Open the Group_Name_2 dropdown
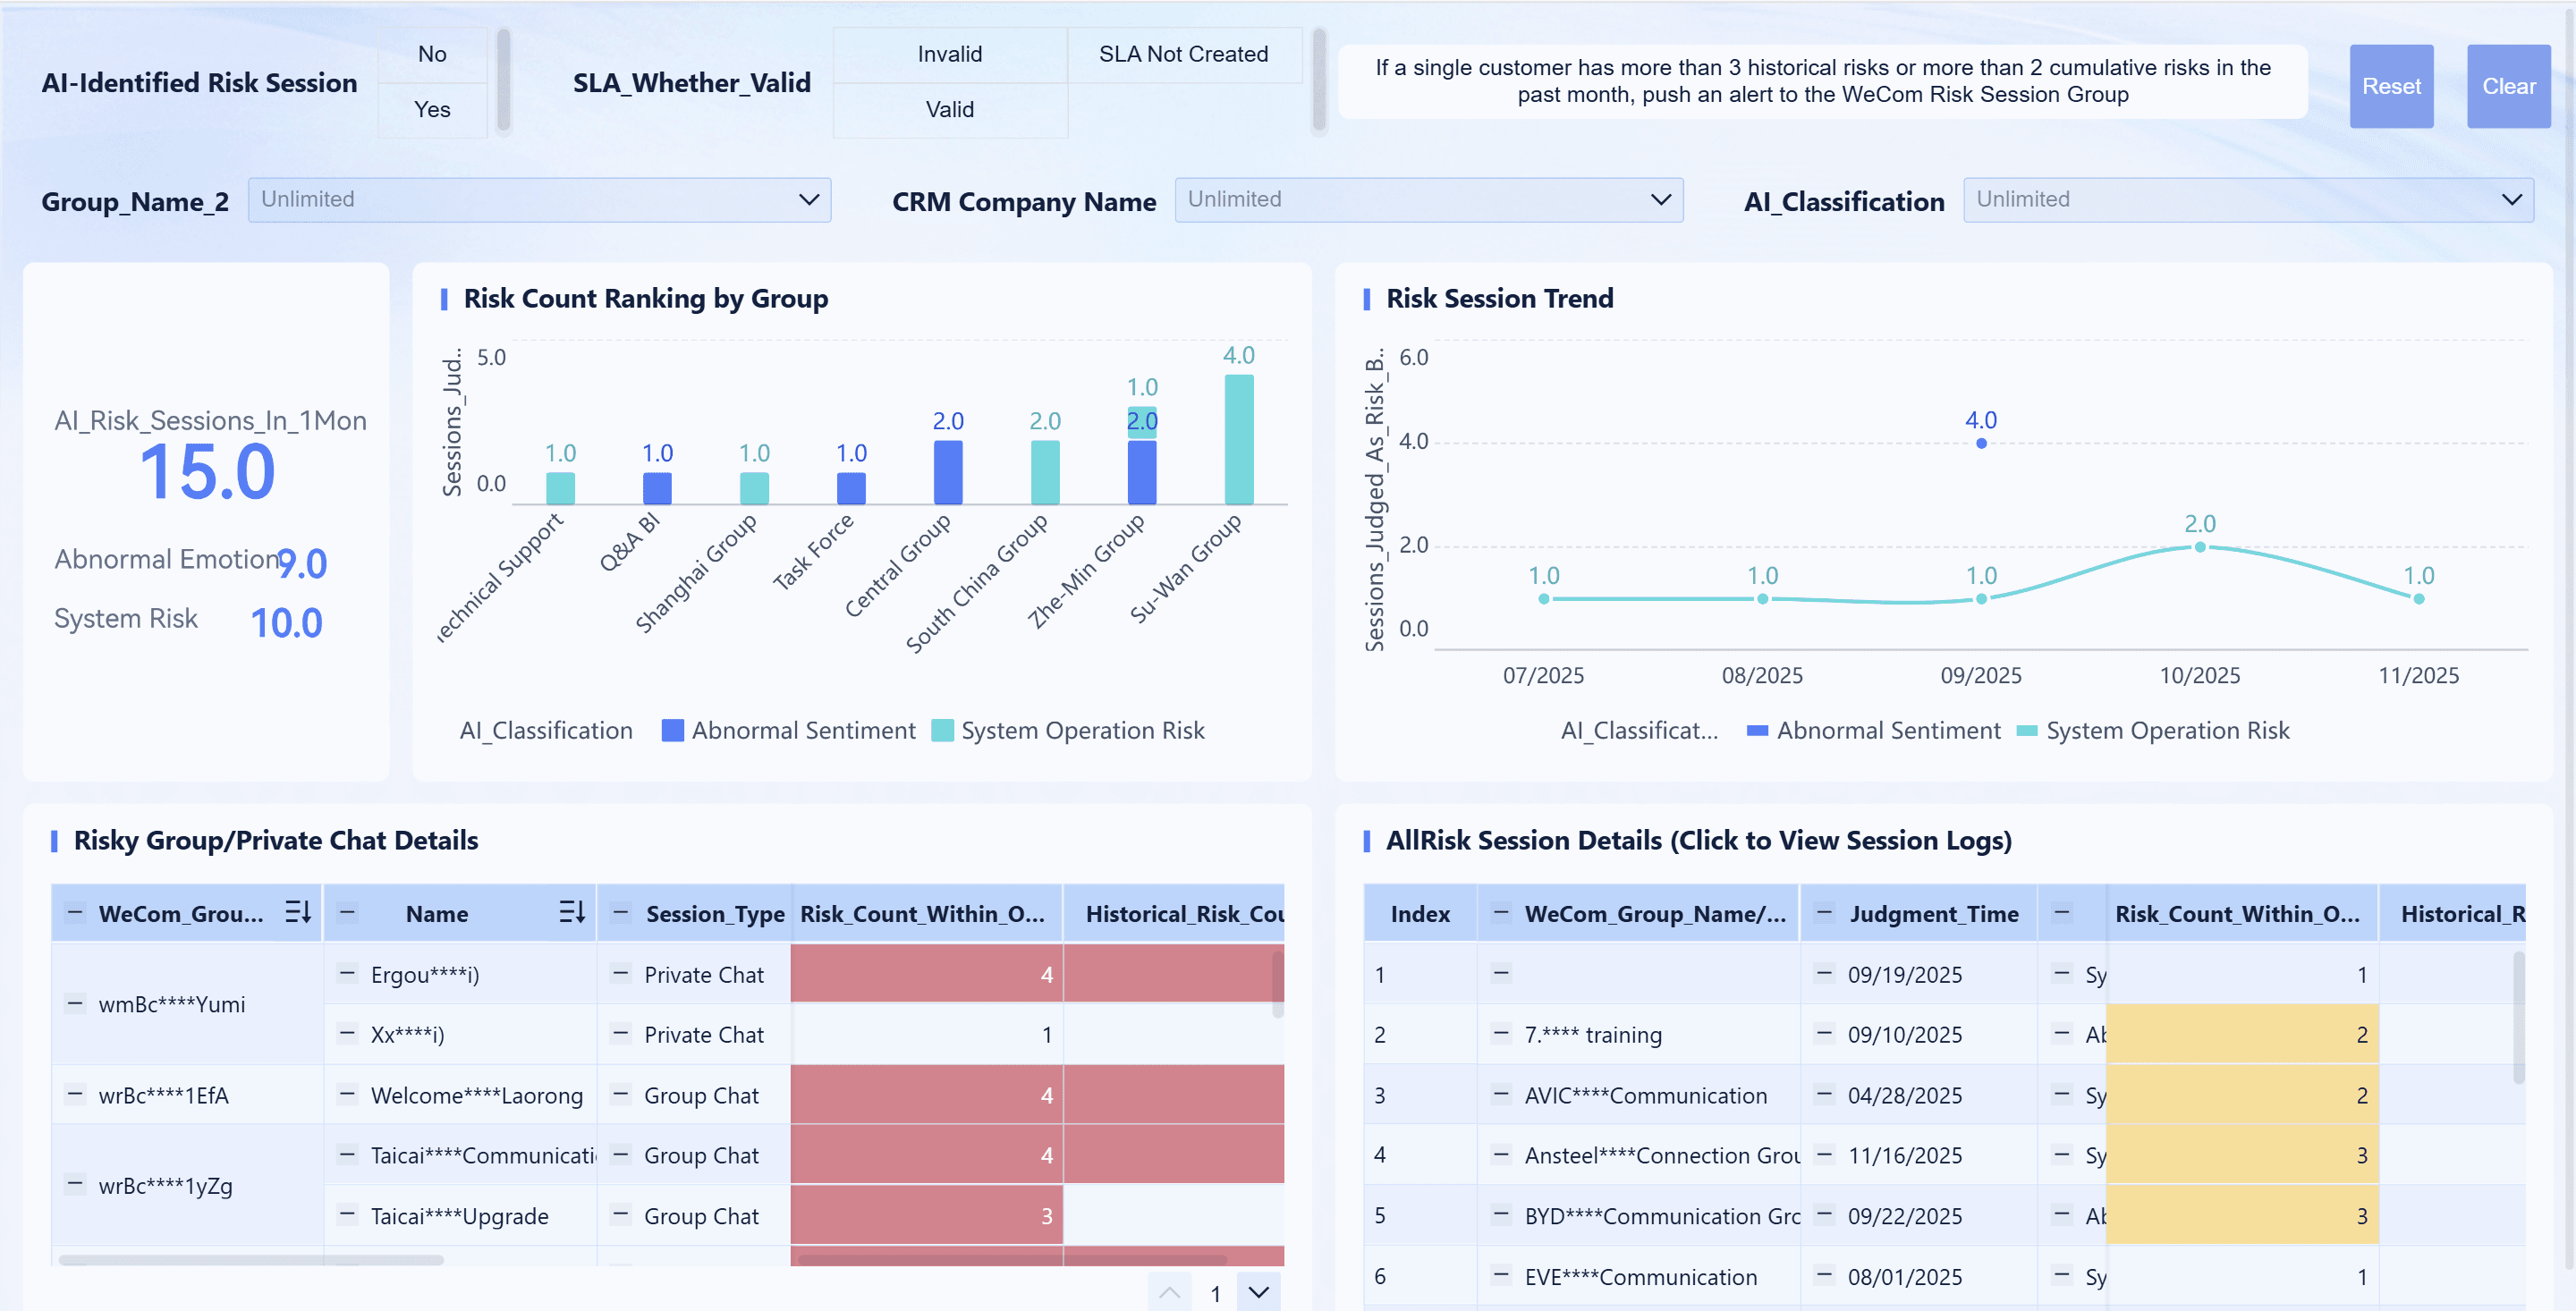 point(539,199)
